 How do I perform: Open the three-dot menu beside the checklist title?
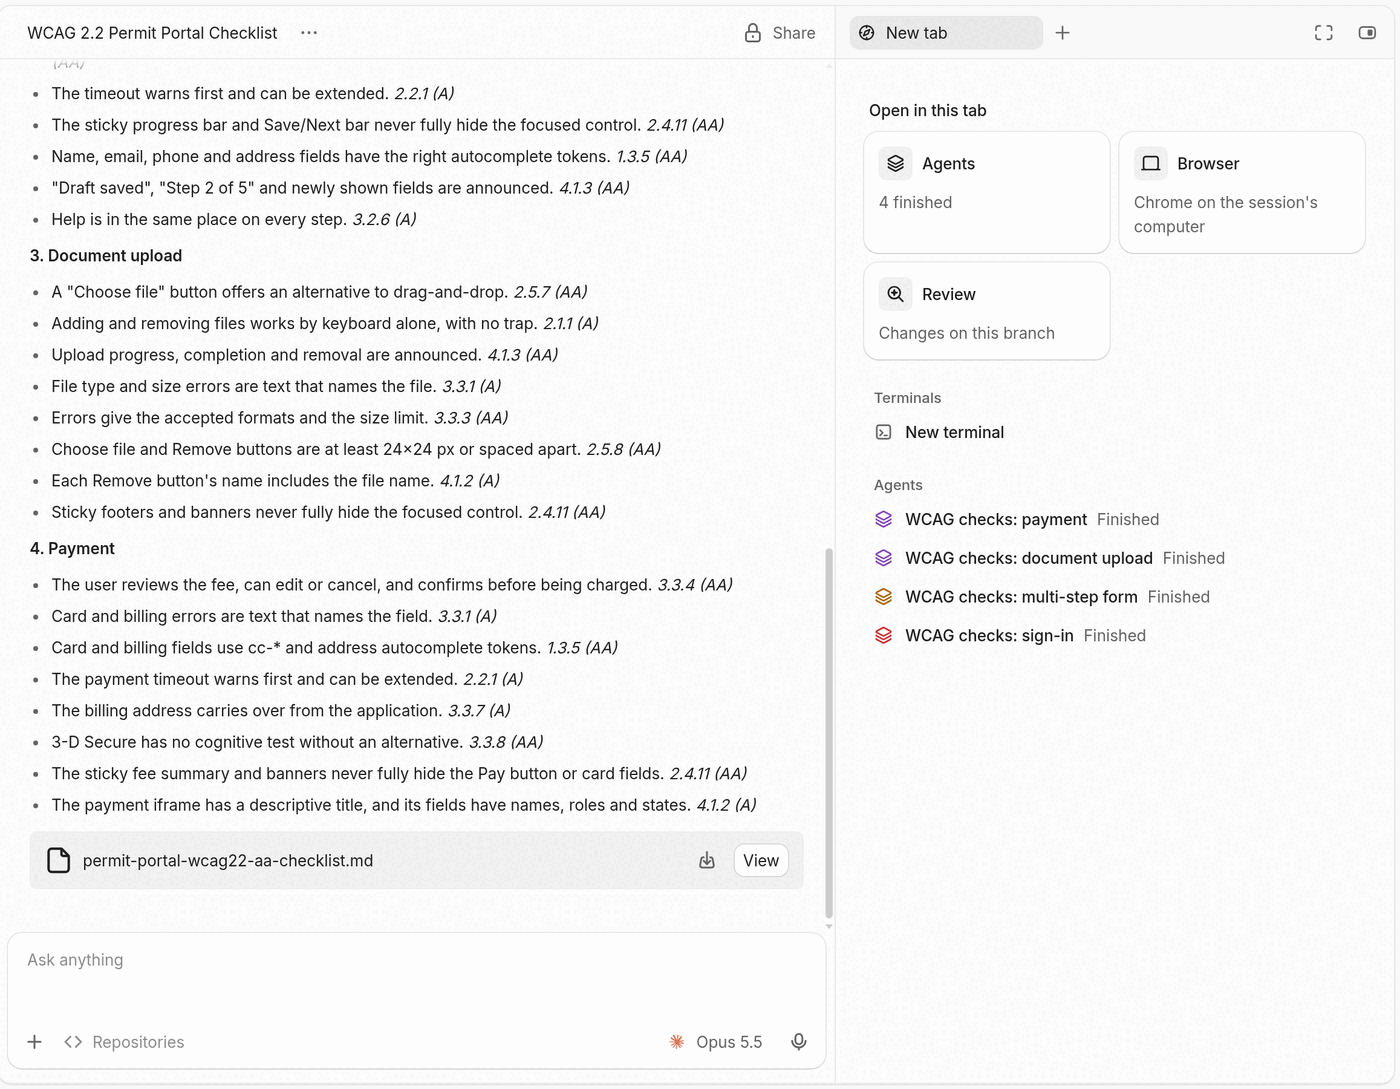[x=309, y=33]
